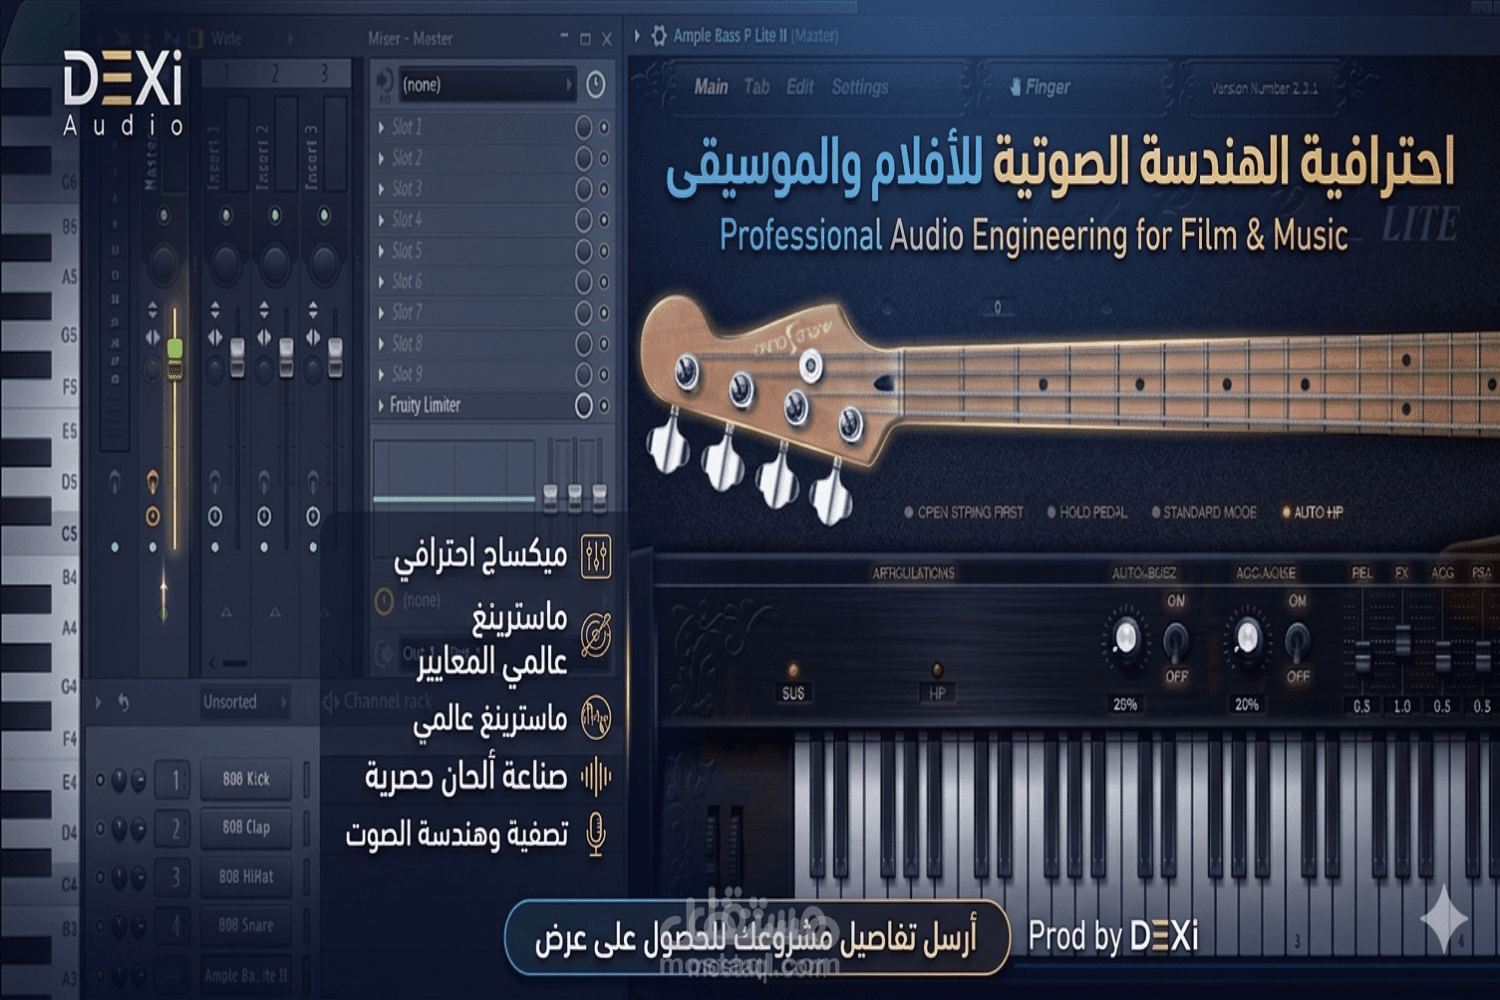
Task: Enable STANDARD MODE option
Action: 1204,512
